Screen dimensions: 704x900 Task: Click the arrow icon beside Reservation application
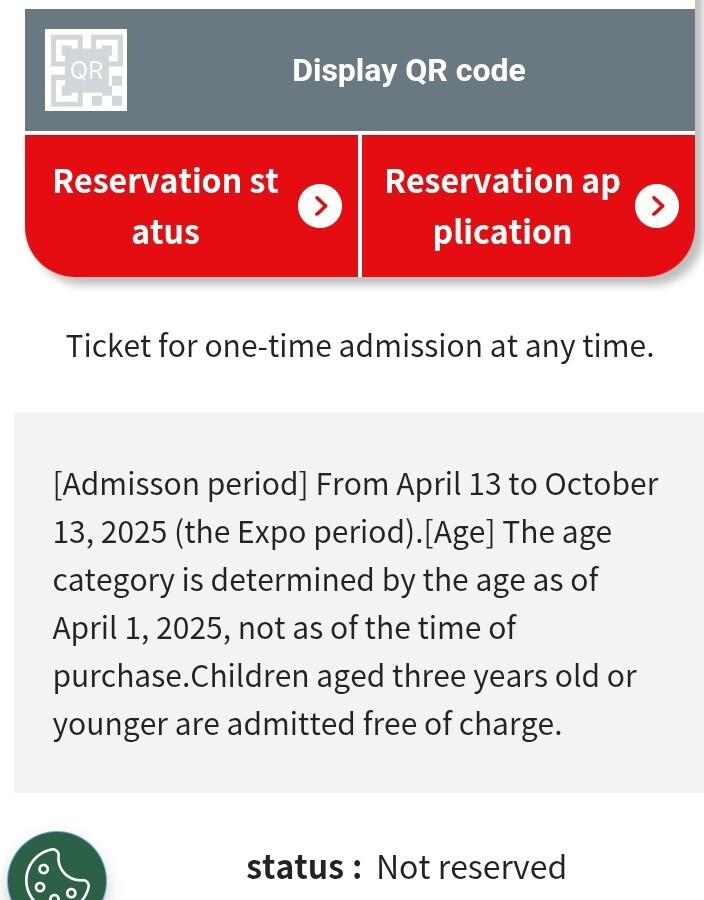(657, 206)
